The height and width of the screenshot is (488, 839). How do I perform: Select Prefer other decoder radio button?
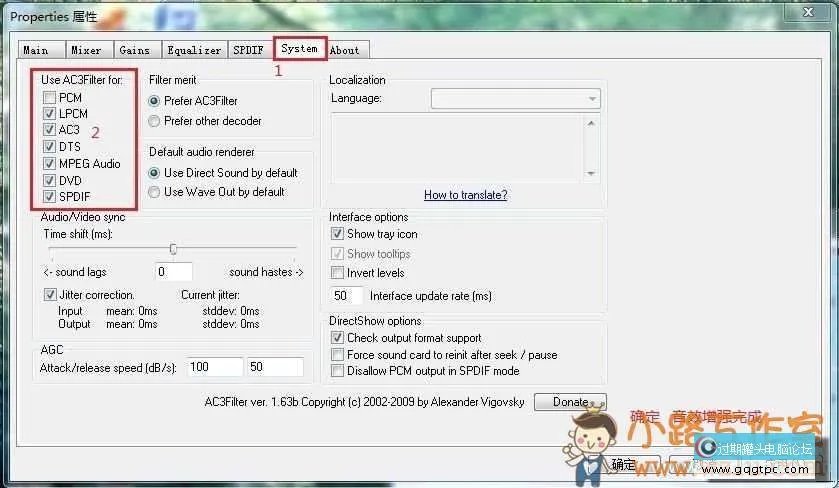coord(154,121)
